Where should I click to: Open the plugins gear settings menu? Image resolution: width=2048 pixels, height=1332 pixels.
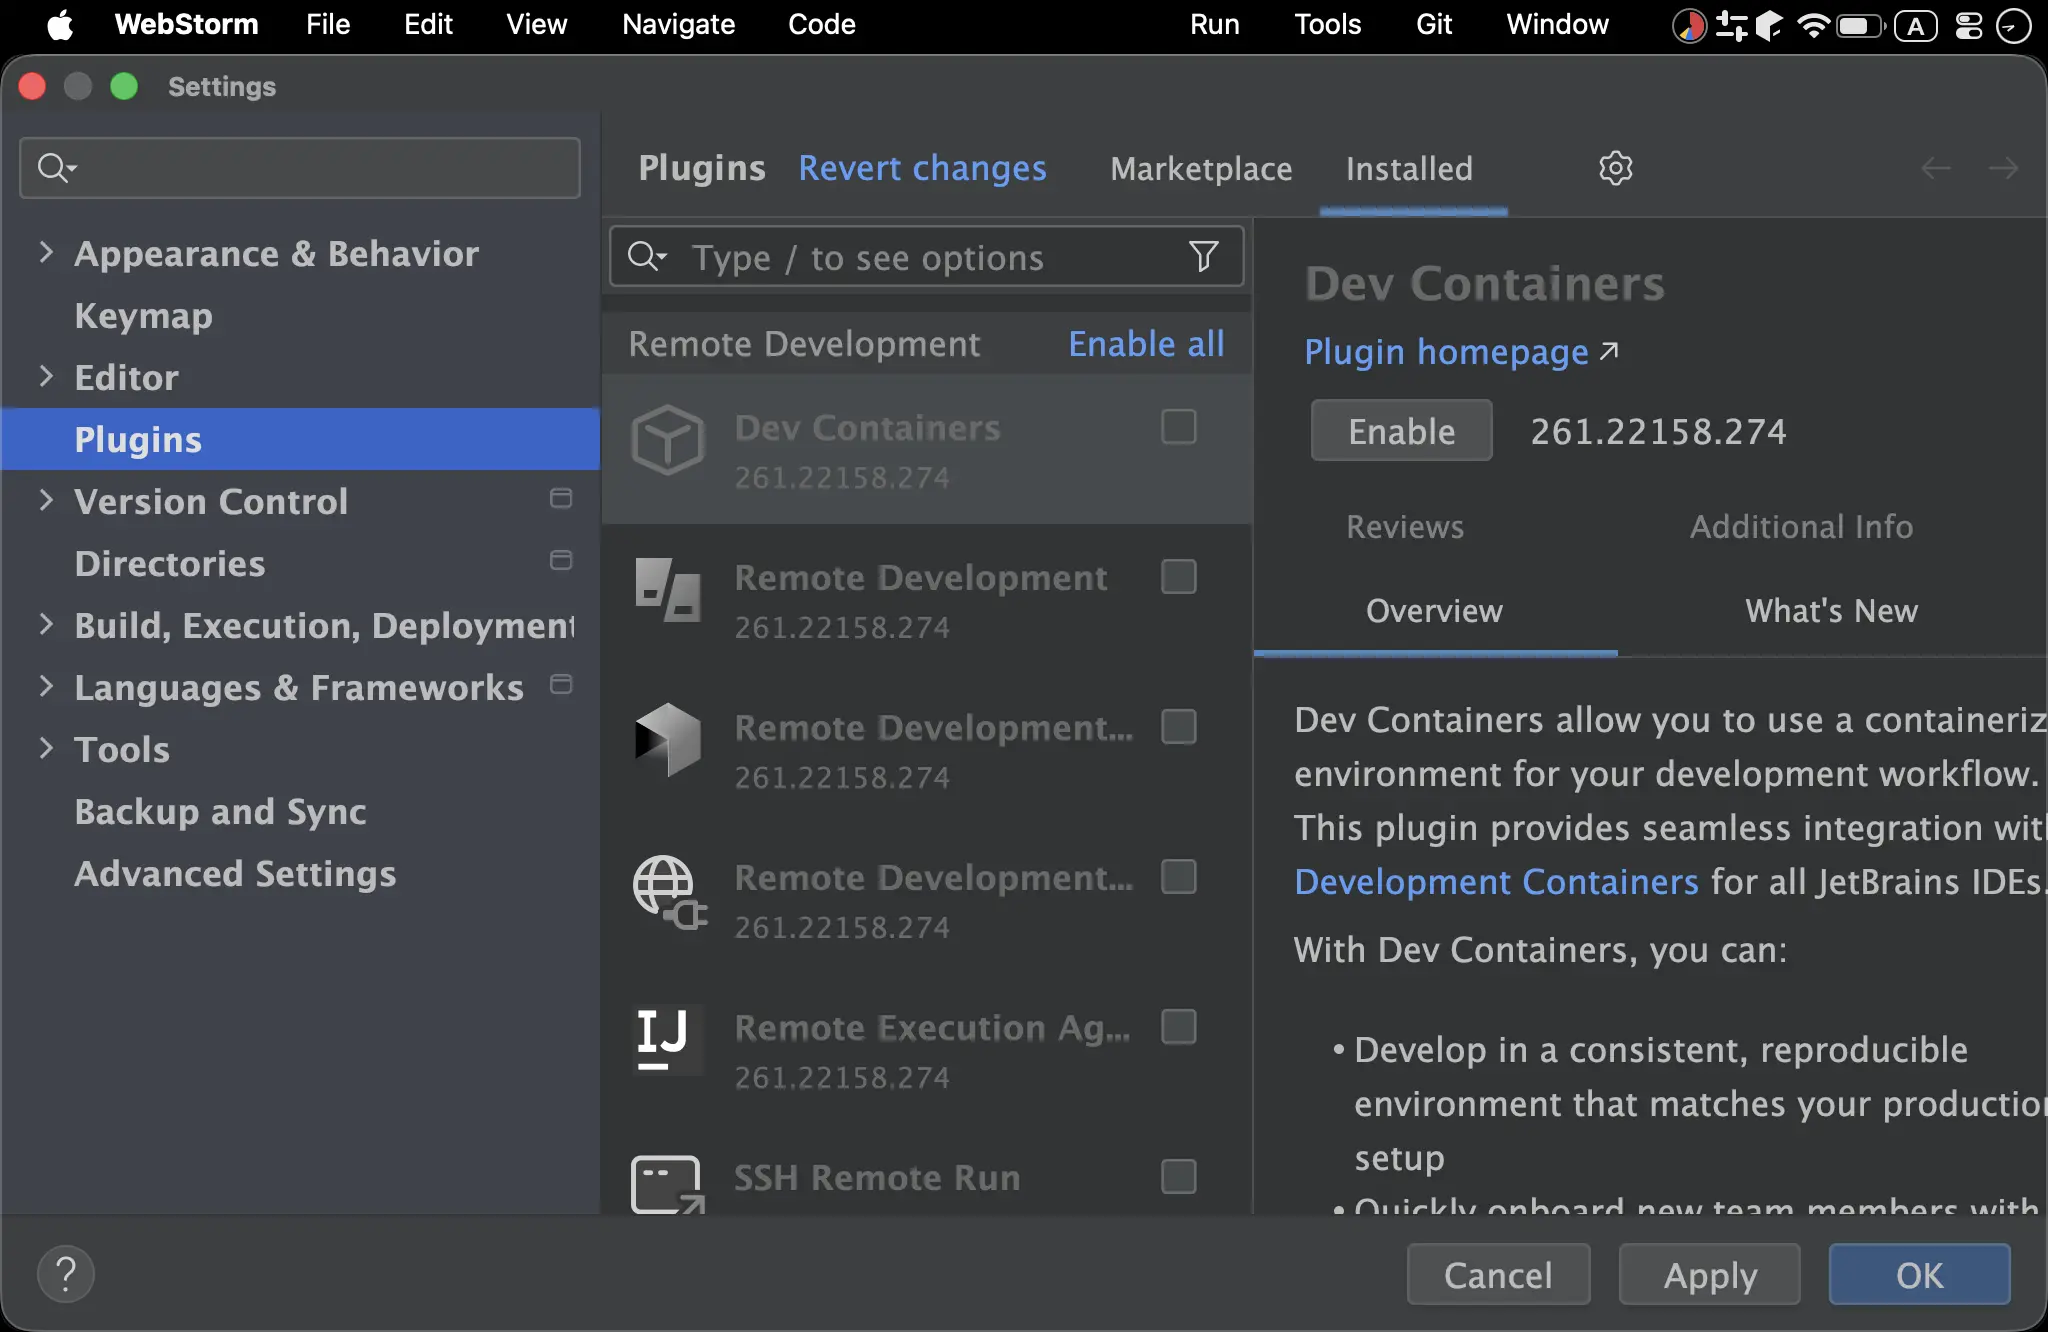[x=1615, y=168]
